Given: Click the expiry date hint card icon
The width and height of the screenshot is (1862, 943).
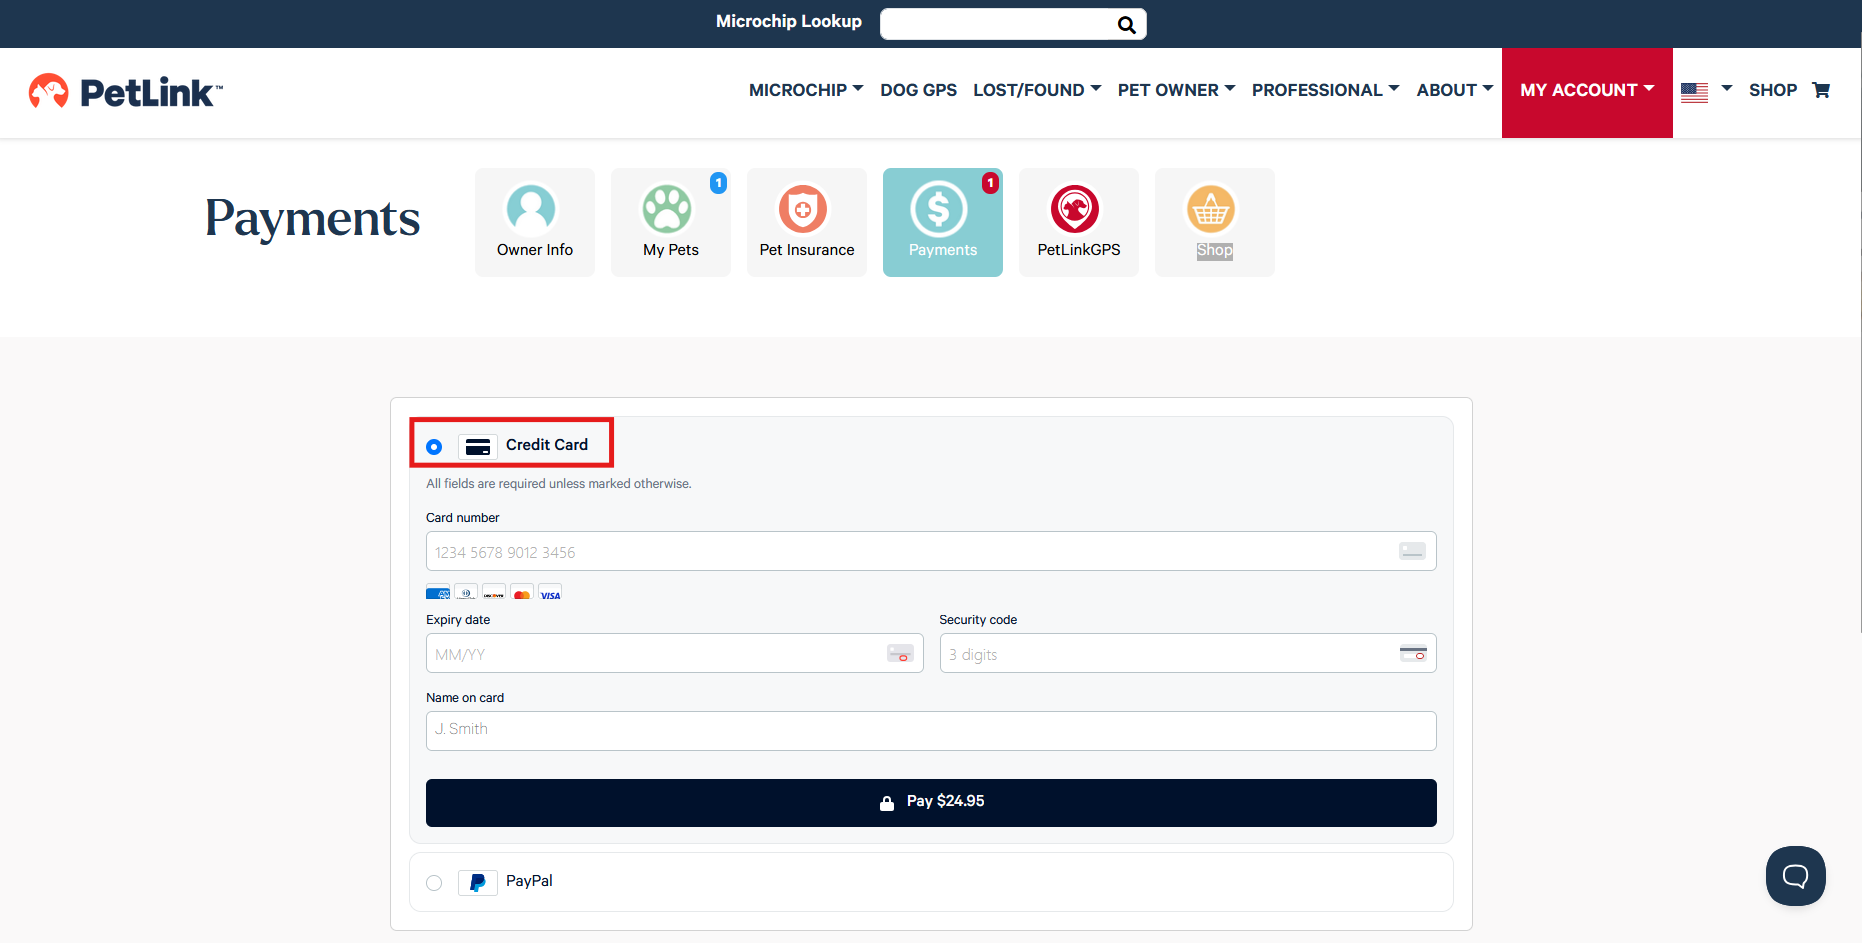Looking at the screenshot, I should (900, 653).
